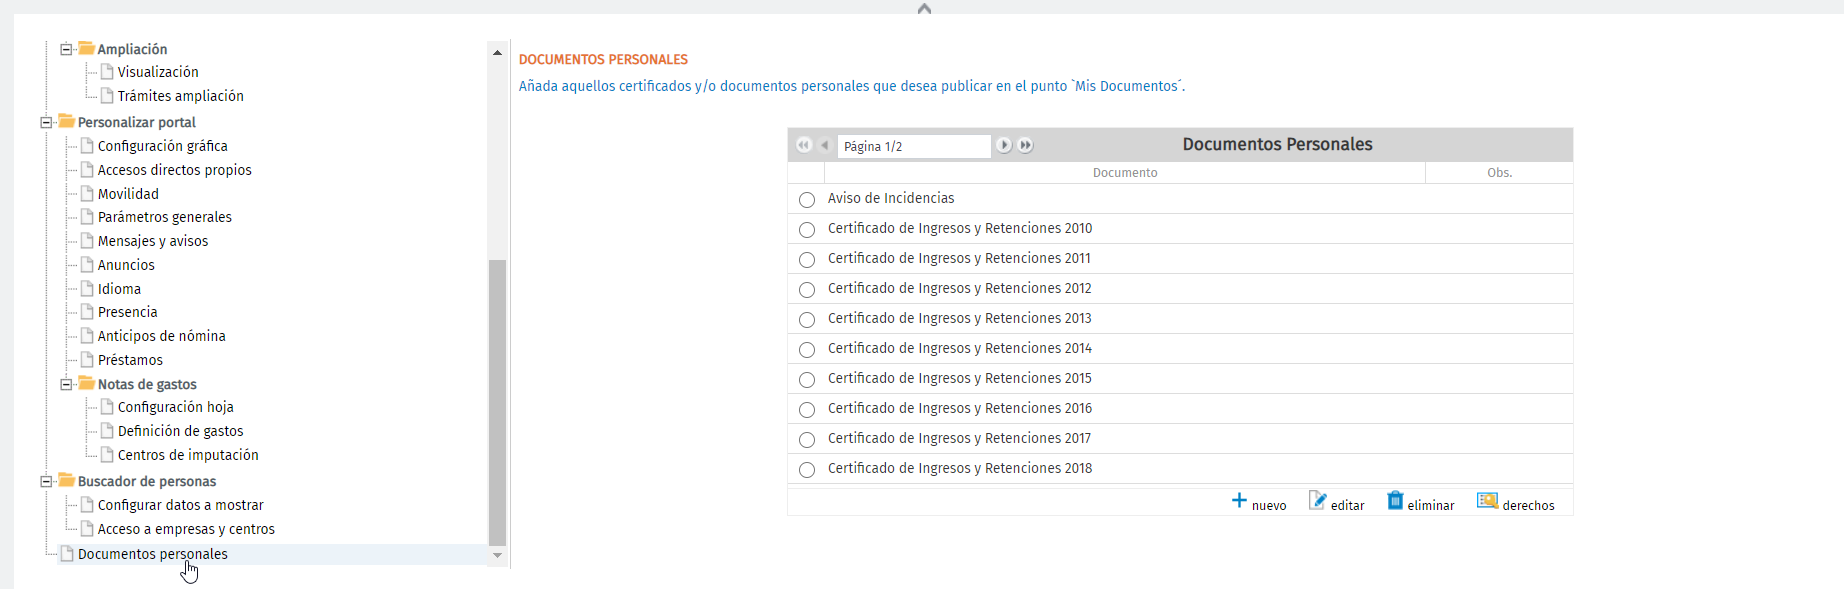Select the Aviso de Incidencias radio button
The image size is (1844, 589).
pos(807,200)
